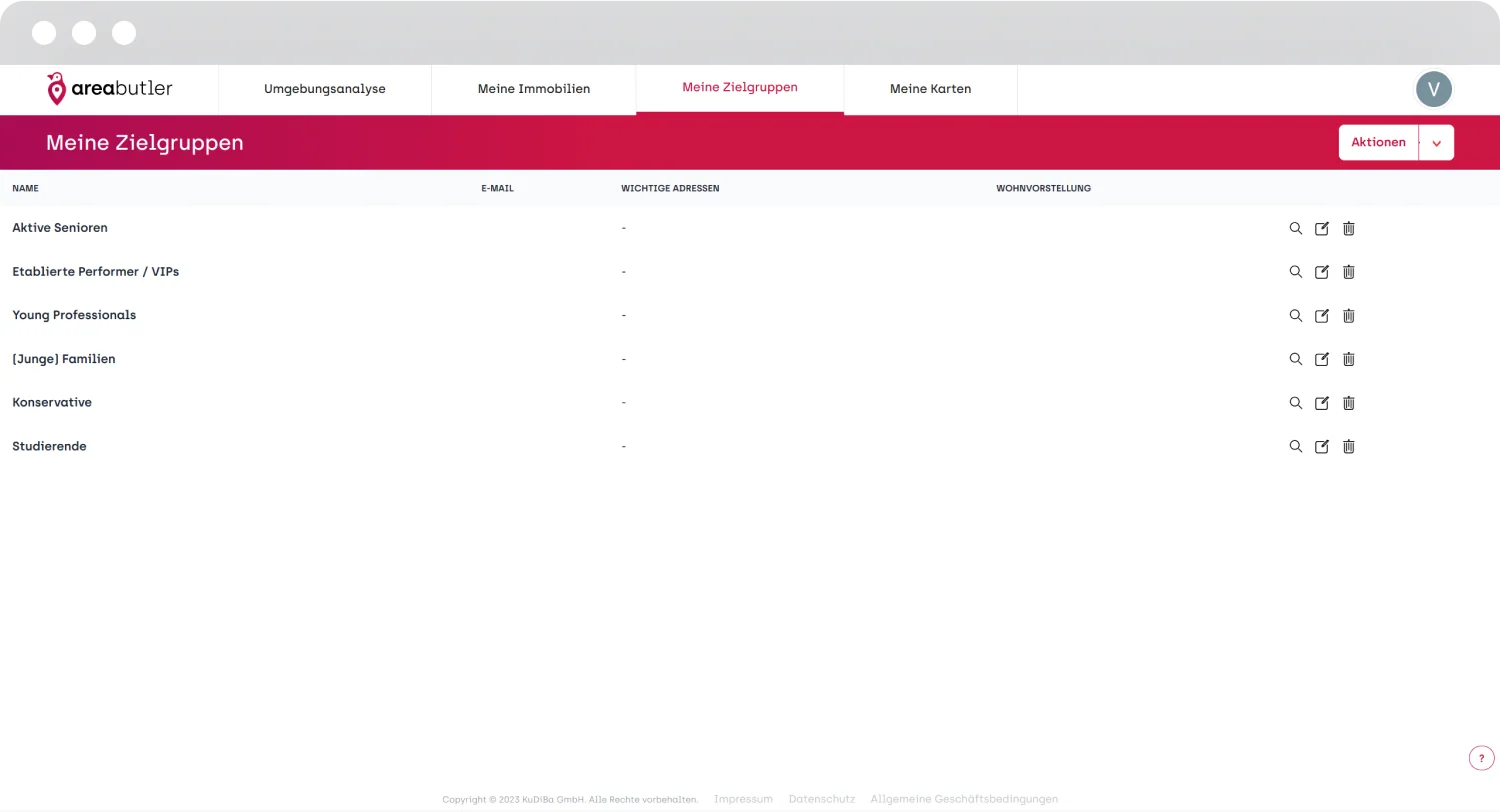
Task: Open the help question mark button
Action: (1481, 759)
